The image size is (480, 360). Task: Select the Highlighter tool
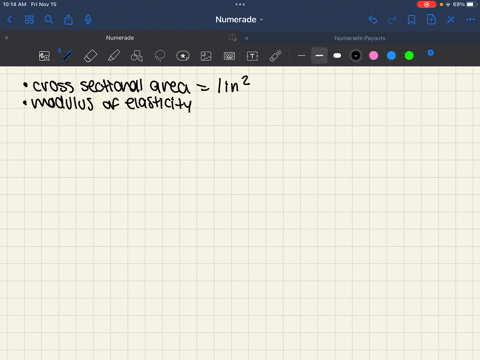coord(114,56)
